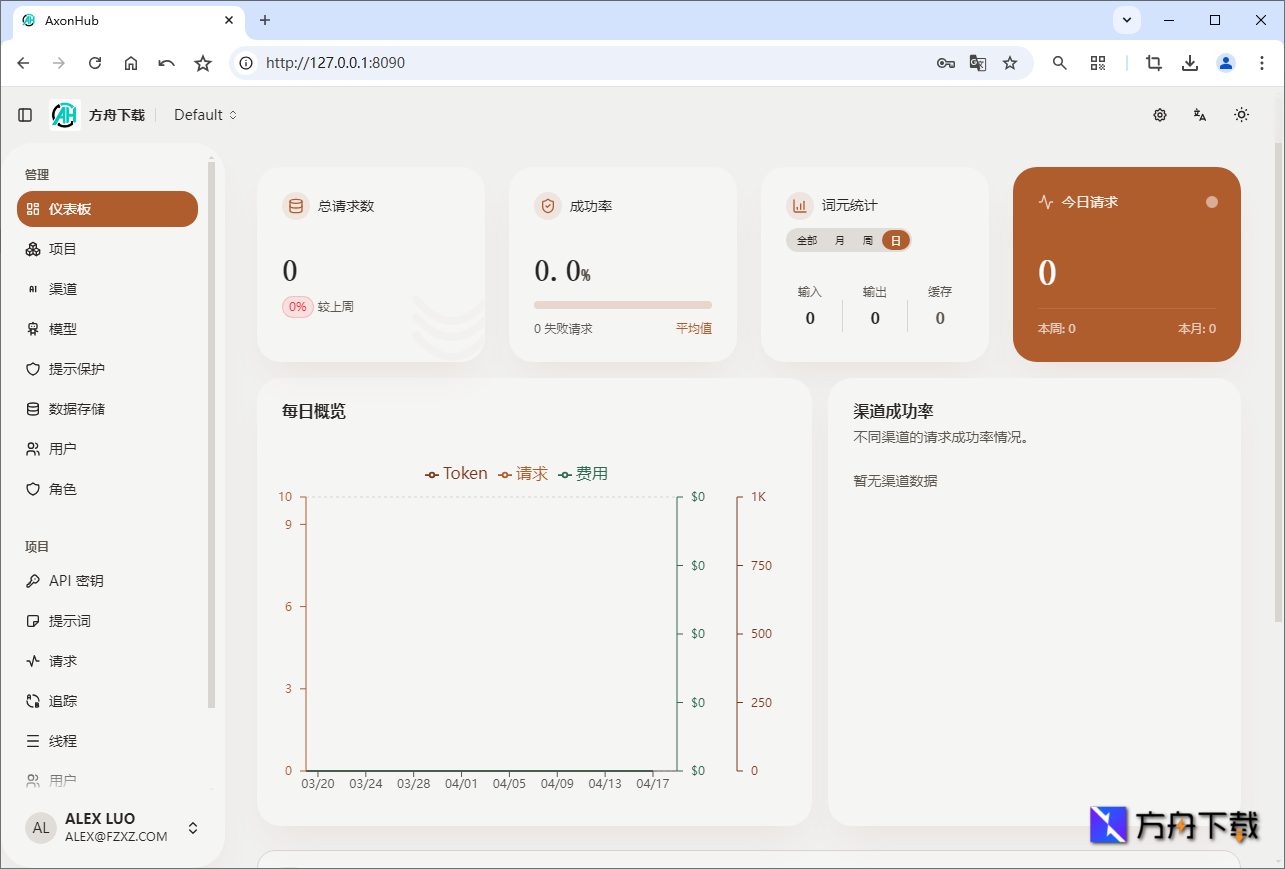The width and height of the screenshot is (1285, 869).
Task: Open the 渠道 section from the sidebar
Action: (x=65, y=288)
